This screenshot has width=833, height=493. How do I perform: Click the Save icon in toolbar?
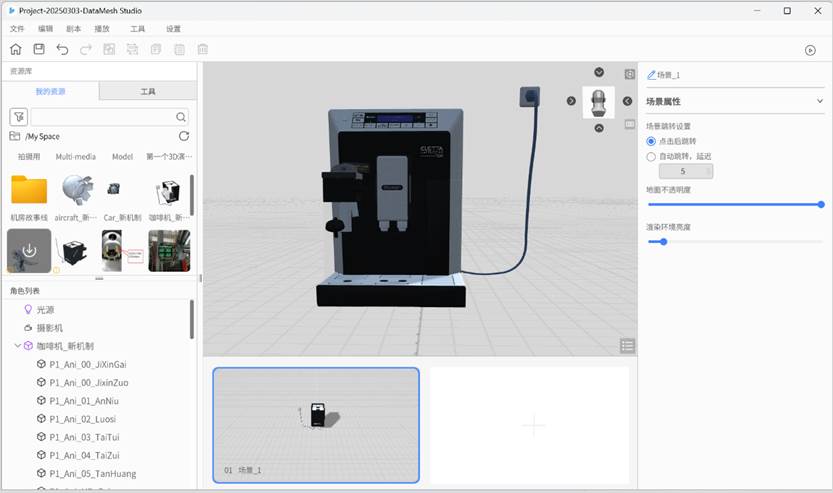[39, 49]
